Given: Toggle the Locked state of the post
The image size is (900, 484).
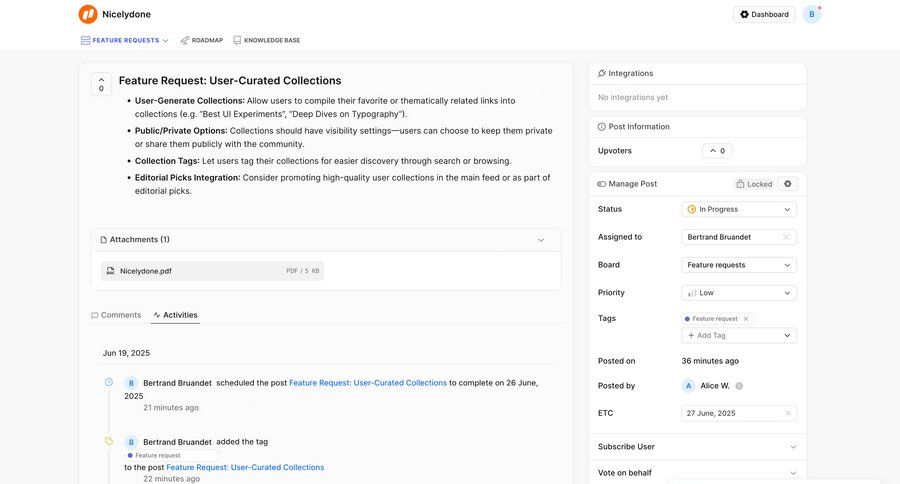Looking at the screenshot, I should 754,184.
